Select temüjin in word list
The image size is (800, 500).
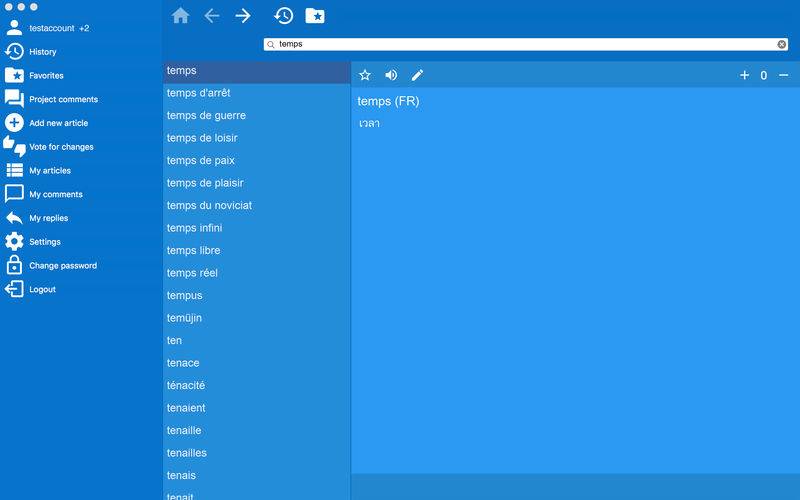[257, 318]
